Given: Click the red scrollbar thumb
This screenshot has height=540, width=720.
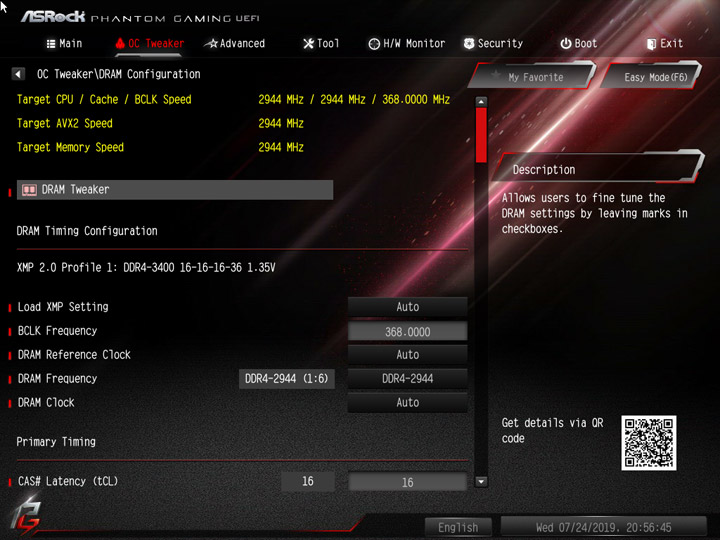Looking at the screenshot, I should click(x=481, y=135).
